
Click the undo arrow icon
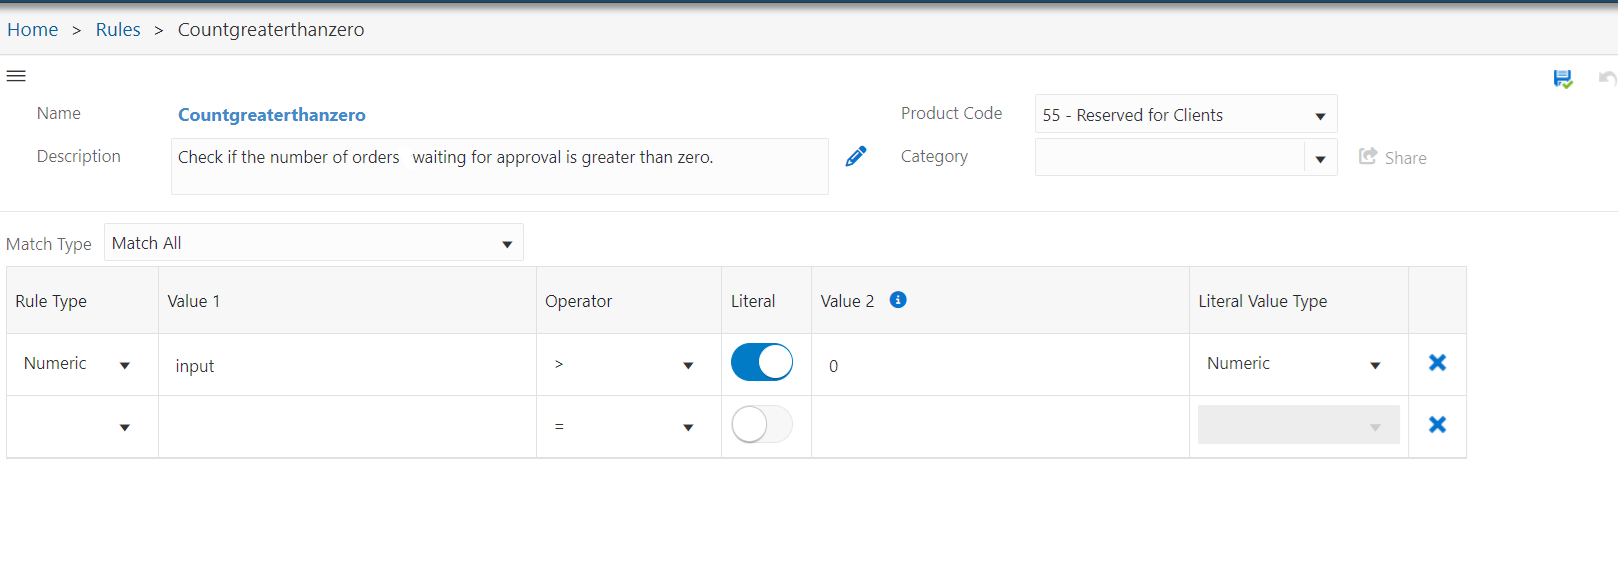pos(1607,78)
